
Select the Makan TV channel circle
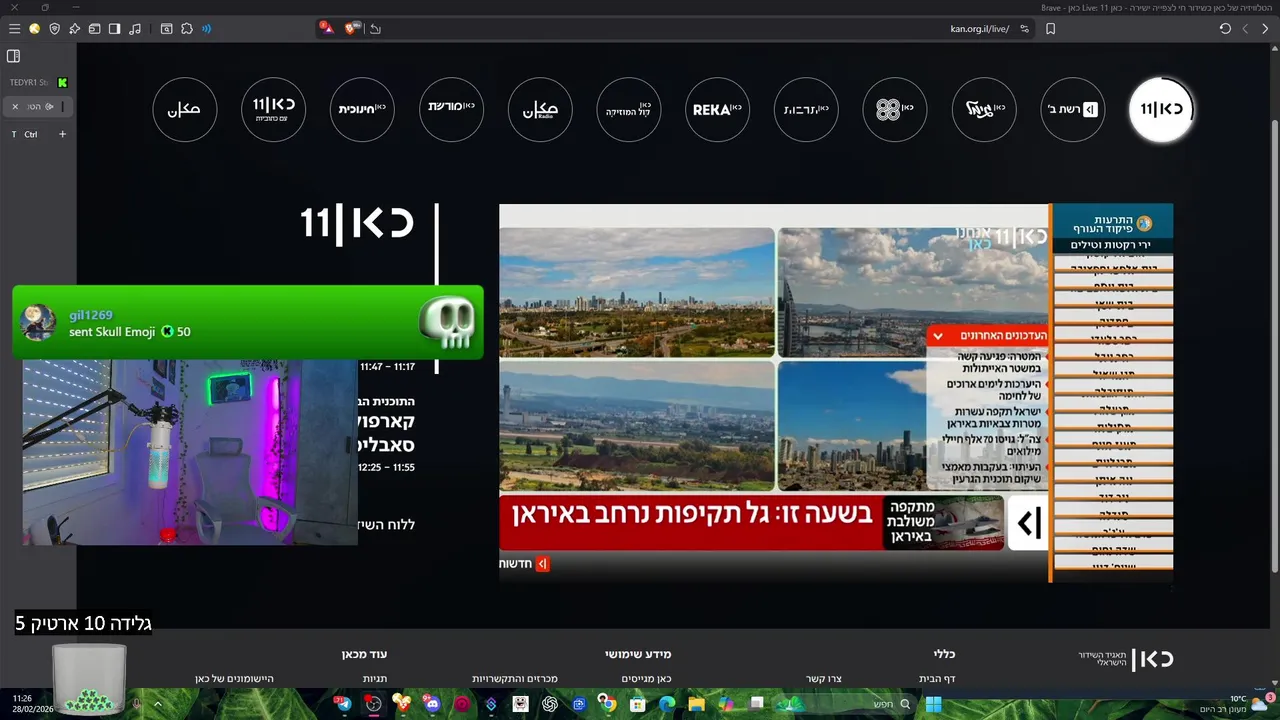[x=185, y=109]
